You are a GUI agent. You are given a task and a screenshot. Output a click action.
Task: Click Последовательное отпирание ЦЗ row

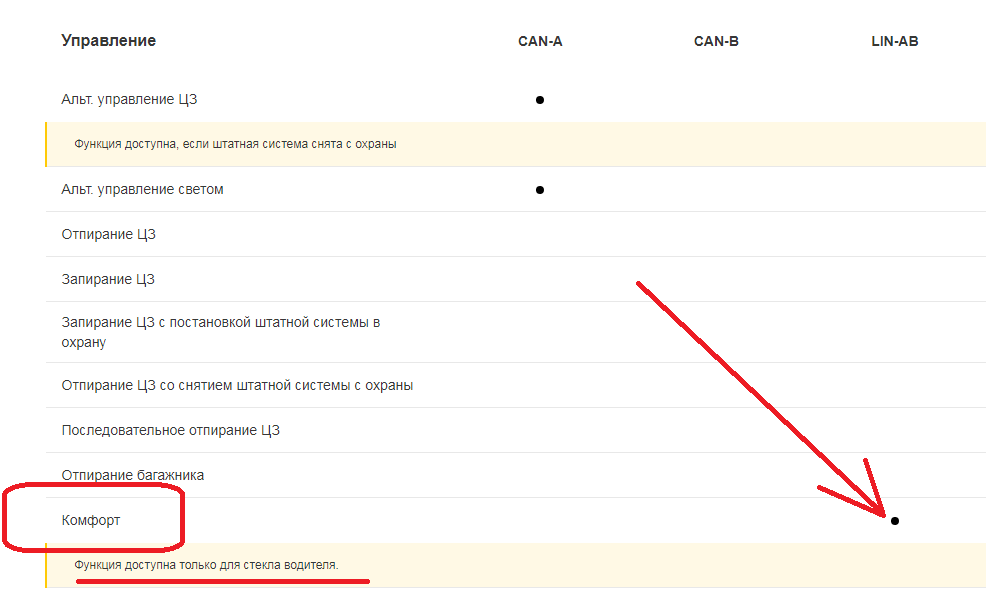pyautogui.click(x=170, y=431)
